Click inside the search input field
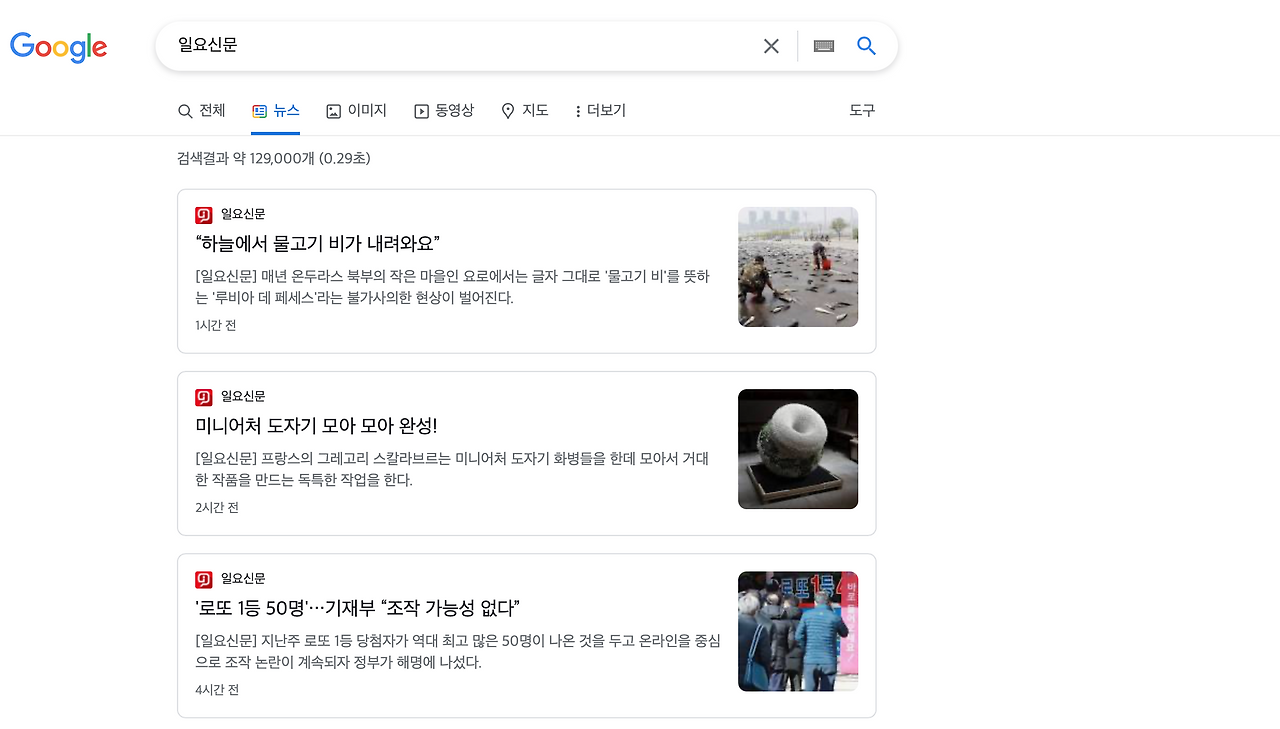Image resolution: width=1280 pixels, height=729 pixels. (450, 45)
